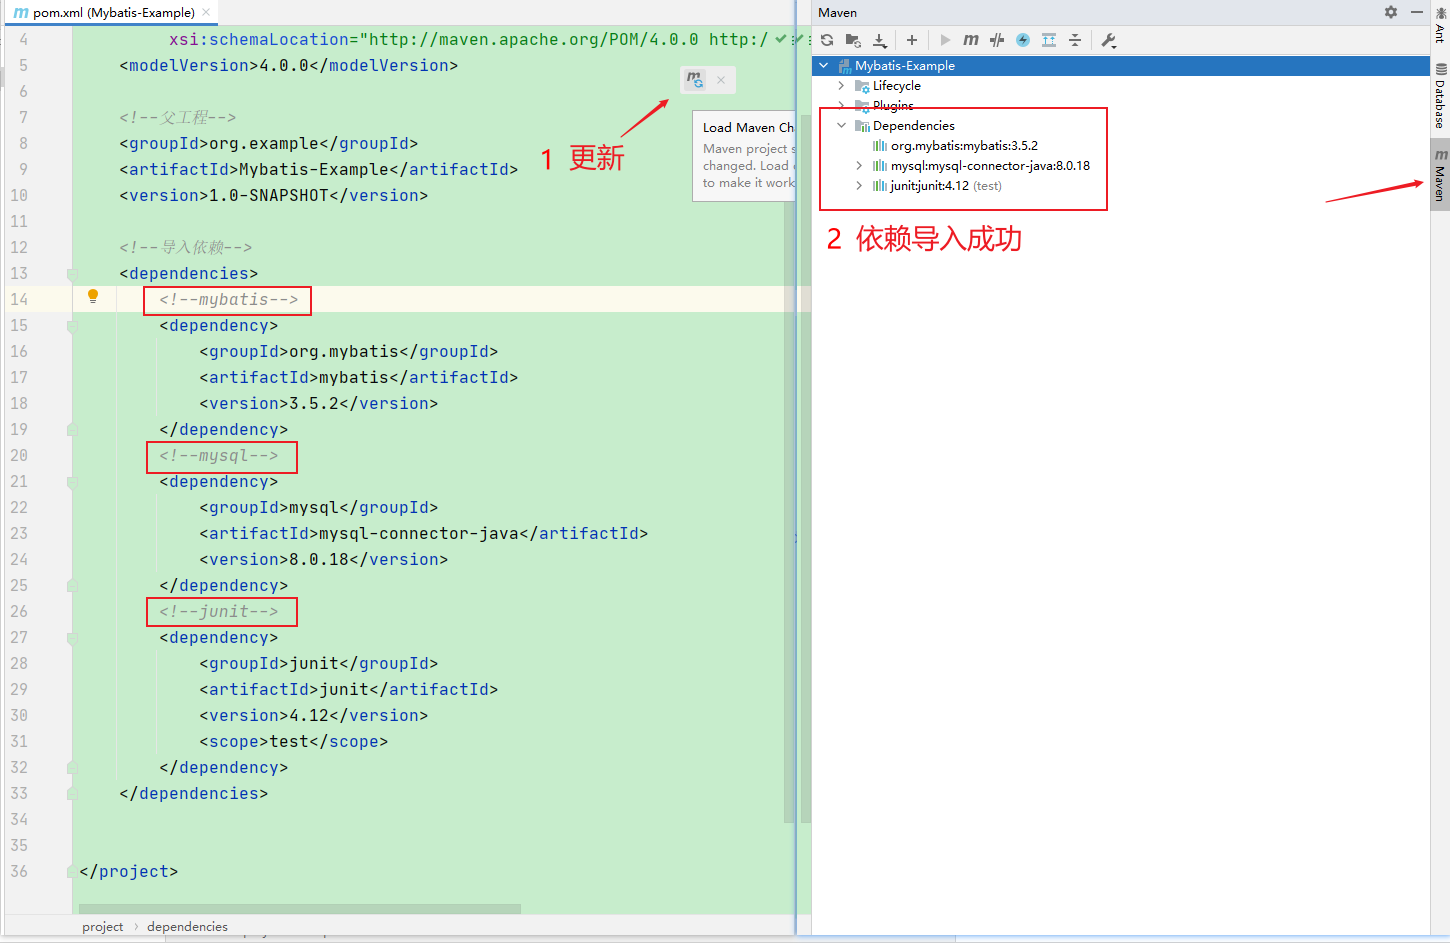Click version 1.0-SNAPSHOT on line 10
The image size is (1450, 943).
pyautogui.click(x=269, y=195)
